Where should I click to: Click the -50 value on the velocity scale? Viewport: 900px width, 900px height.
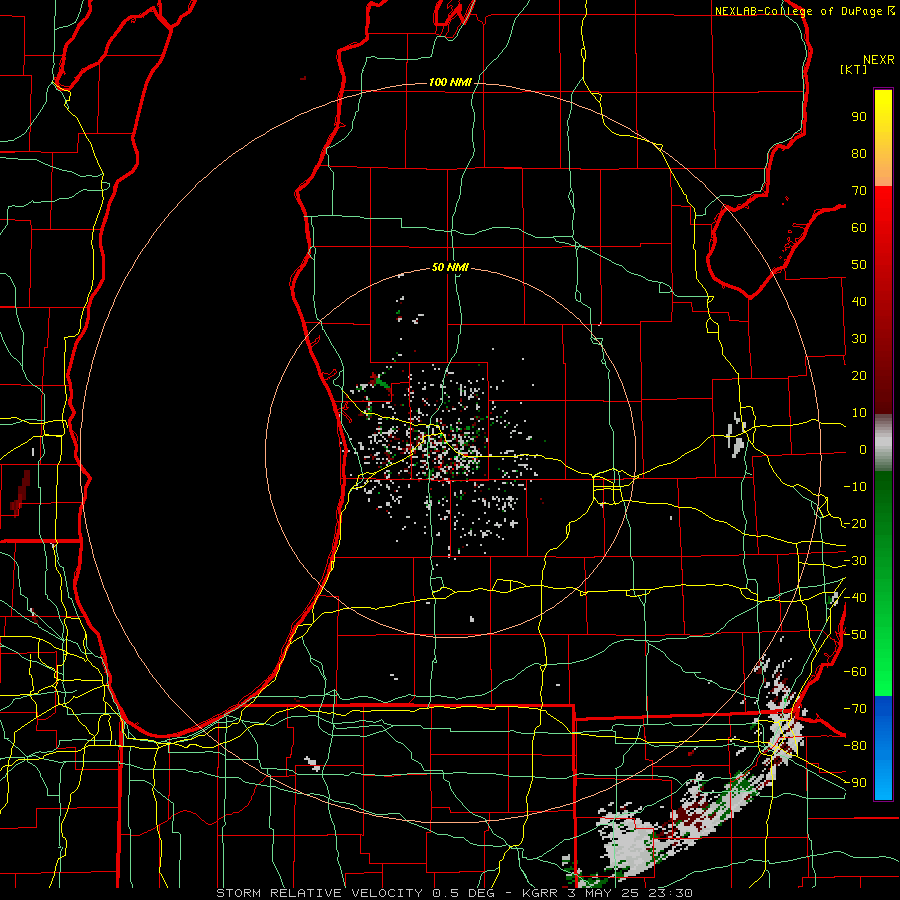click(x=855, y=635)
